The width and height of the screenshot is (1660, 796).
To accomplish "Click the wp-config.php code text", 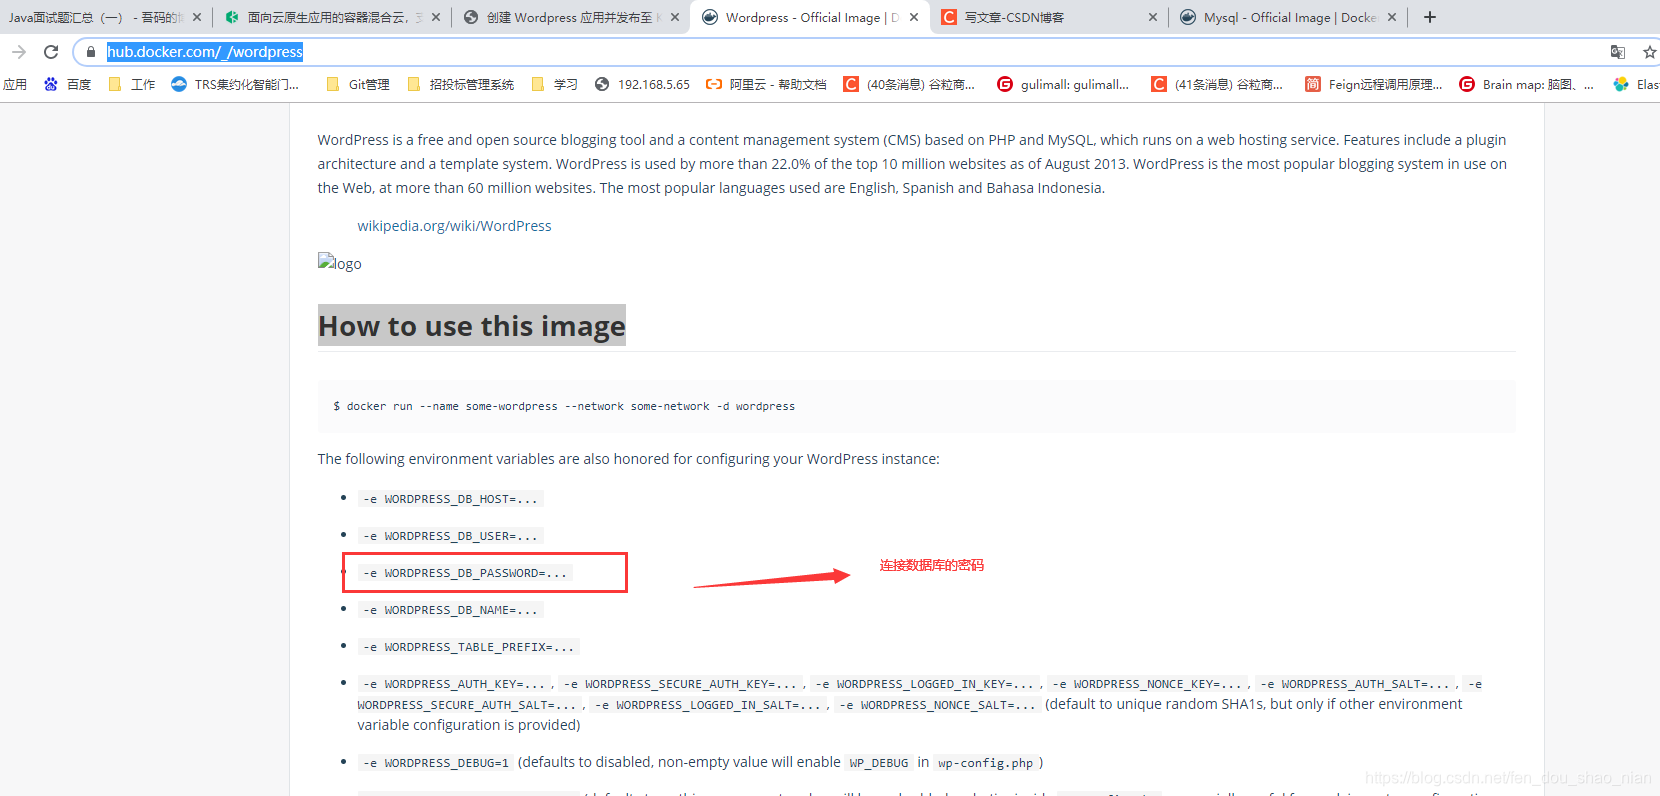I will point(985,763).
